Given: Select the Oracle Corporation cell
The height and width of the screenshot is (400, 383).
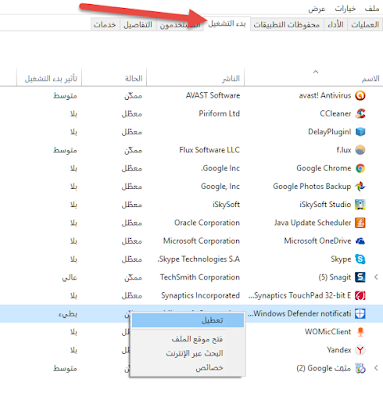Looking at the screenshot, I should pyautogui.click(x=207, y=223).
